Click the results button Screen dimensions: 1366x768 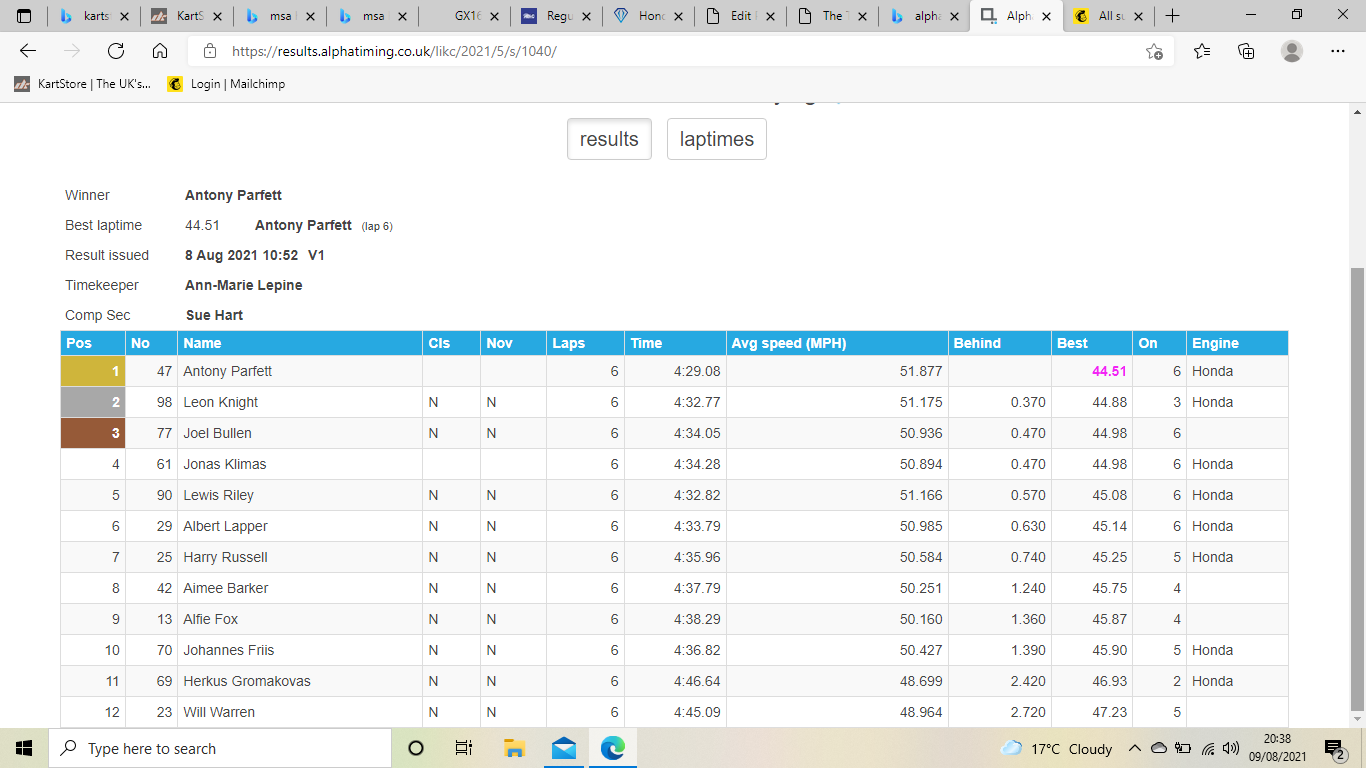tap(609, 139)
